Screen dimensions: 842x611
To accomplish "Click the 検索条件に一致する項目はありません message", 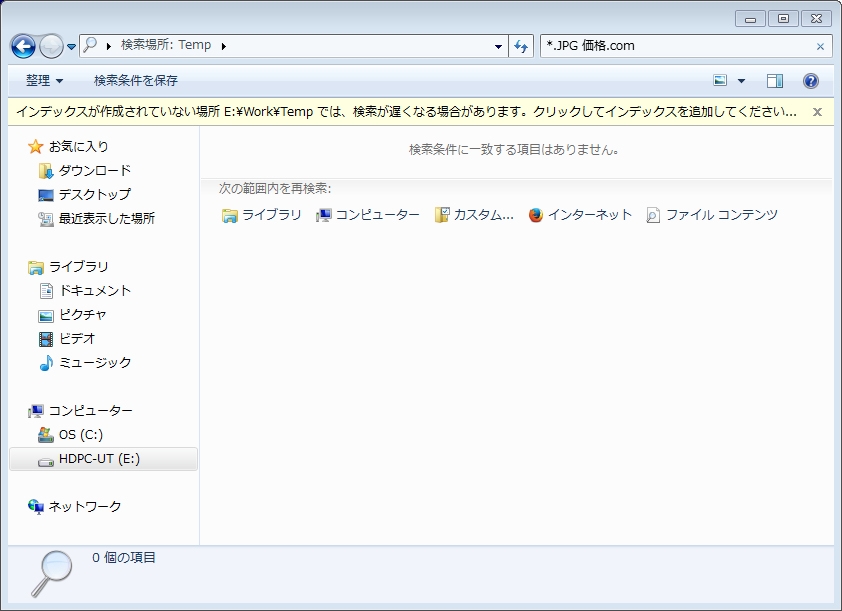I will pos(514,150).
